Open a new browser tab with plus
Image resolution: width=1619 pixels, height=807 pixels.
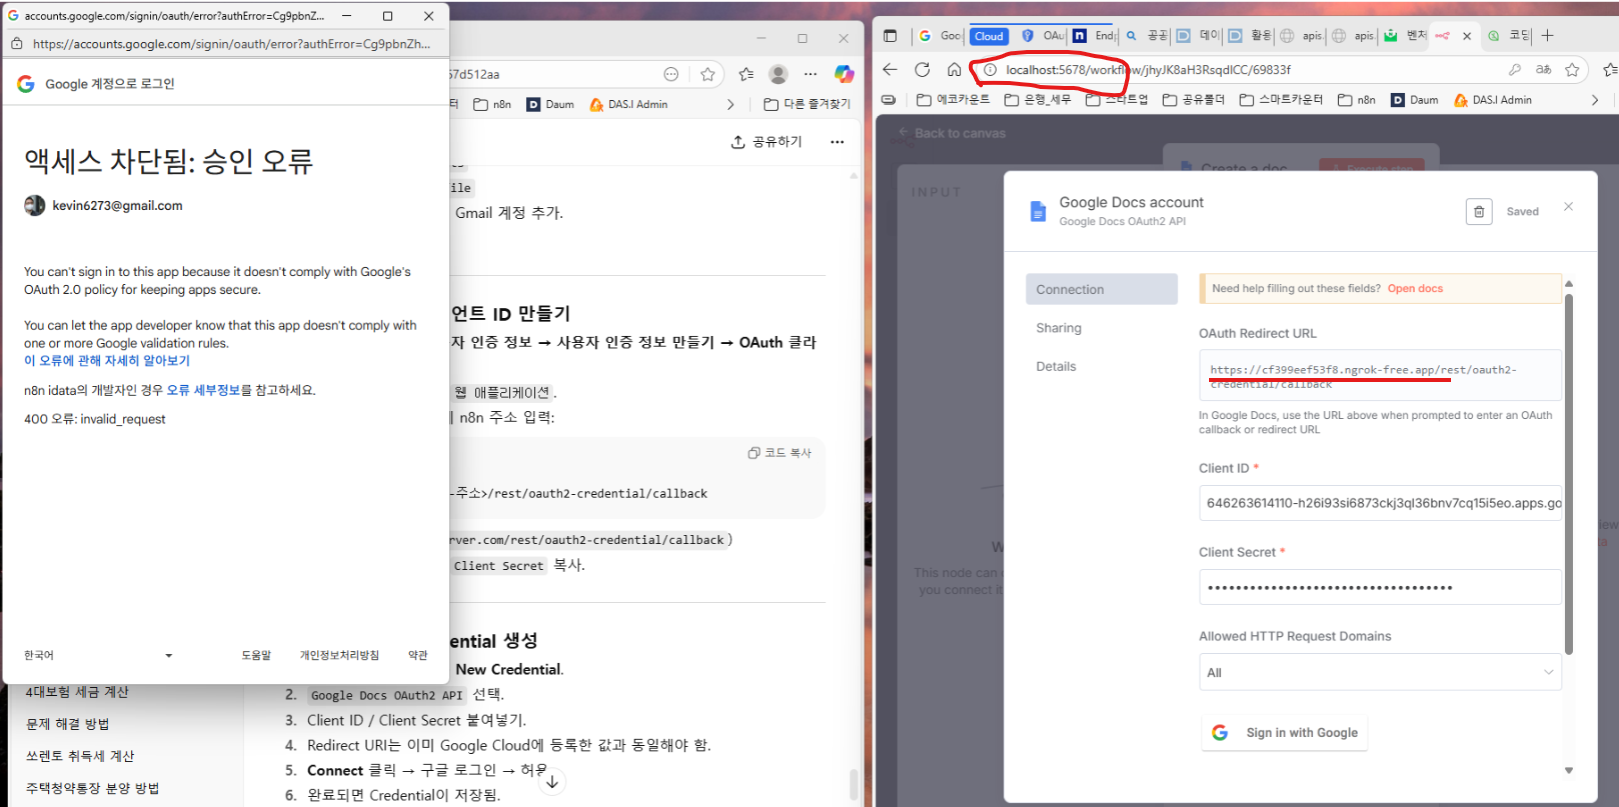click(x=1547, y=36)
